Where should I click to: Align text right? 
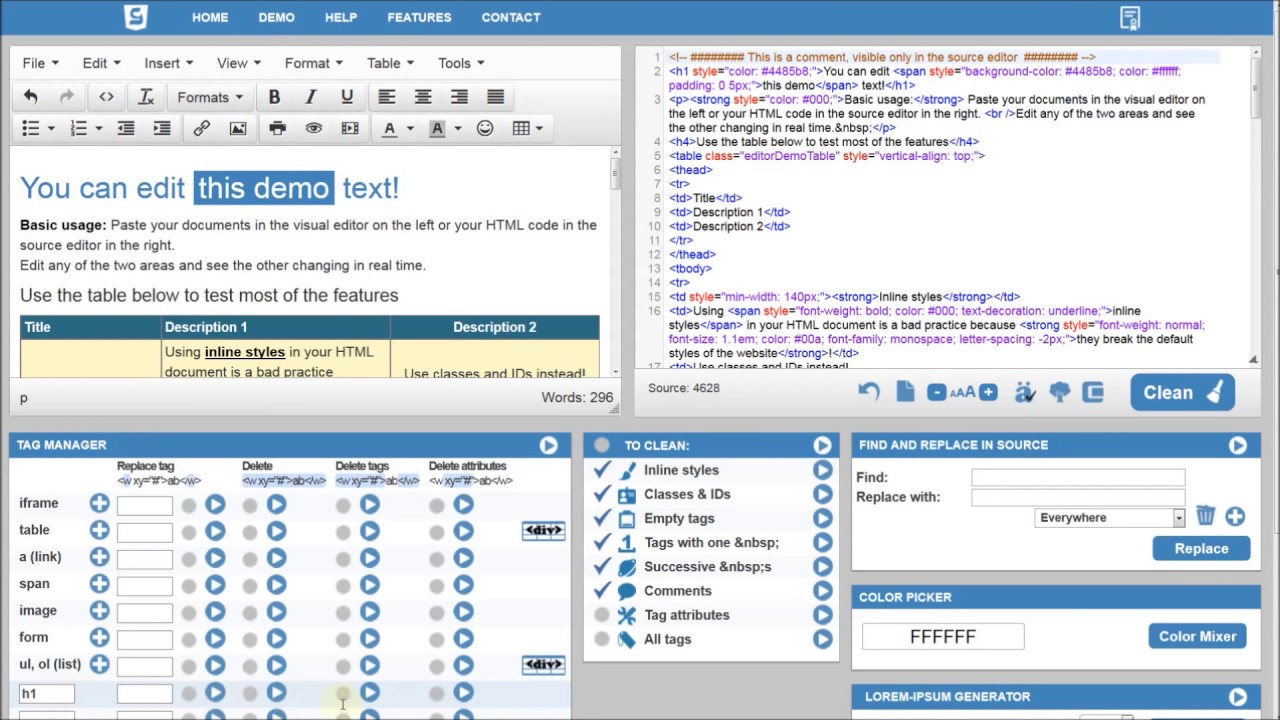pyautogui.click(x=459, y=97)
